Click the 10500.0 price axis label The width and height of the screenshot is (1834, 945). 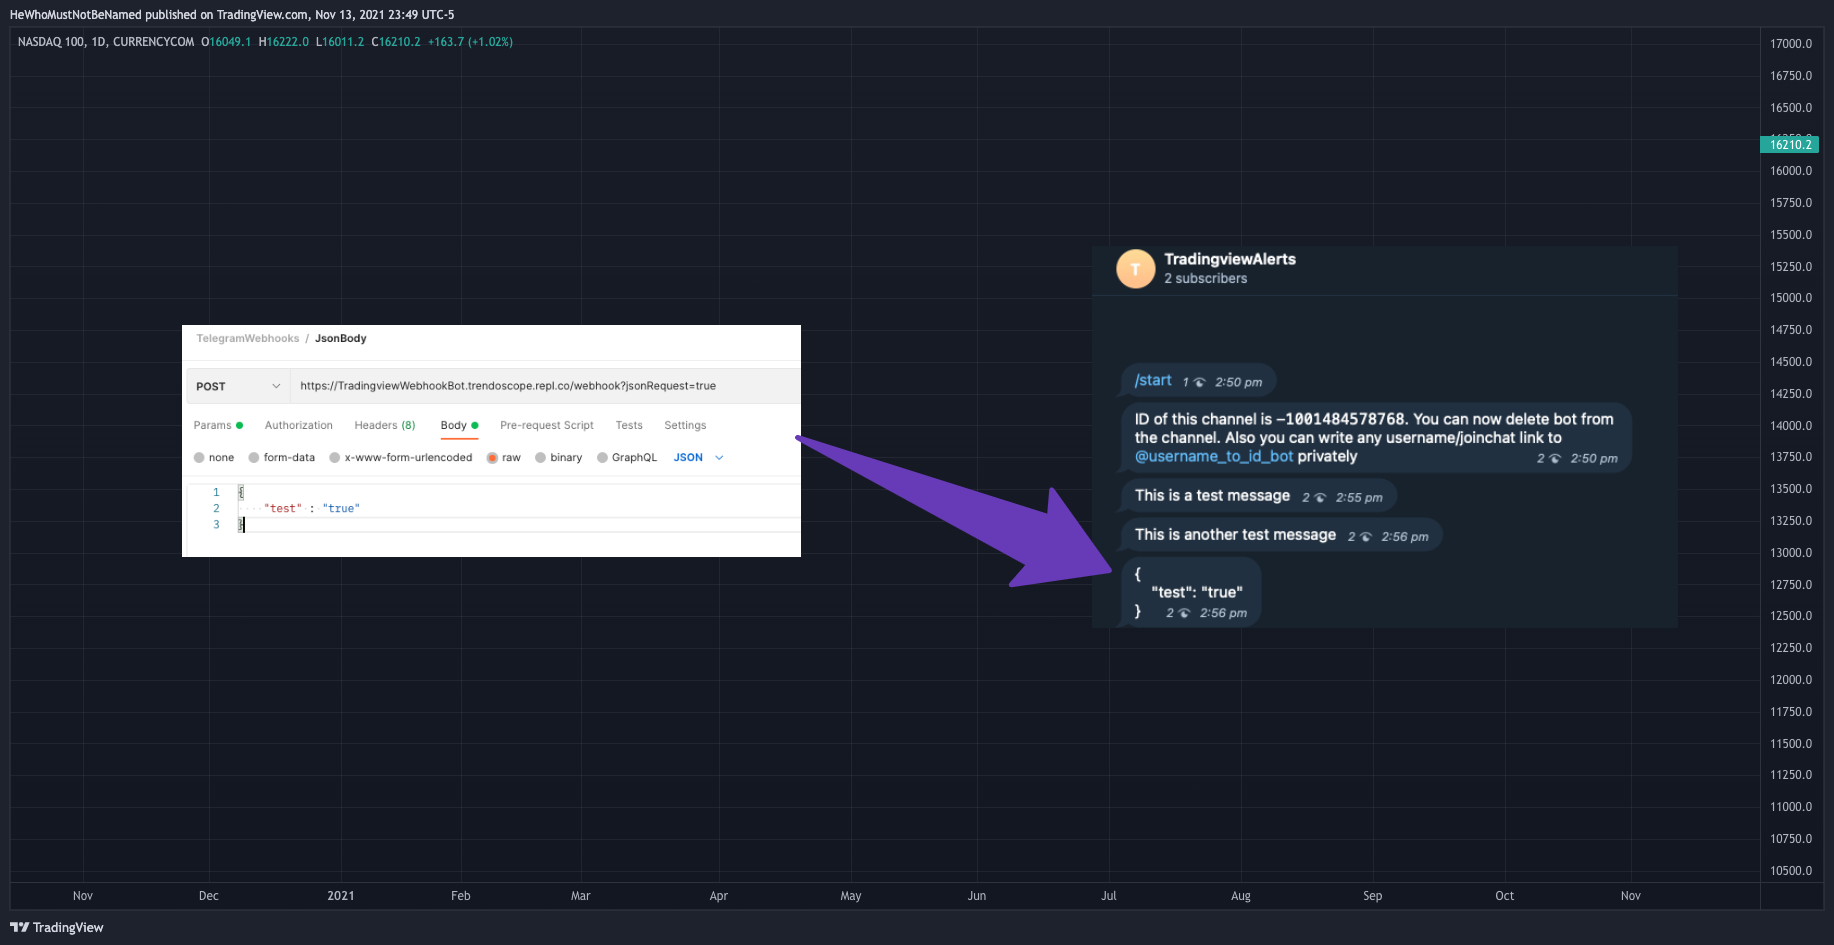[1791, 871]
